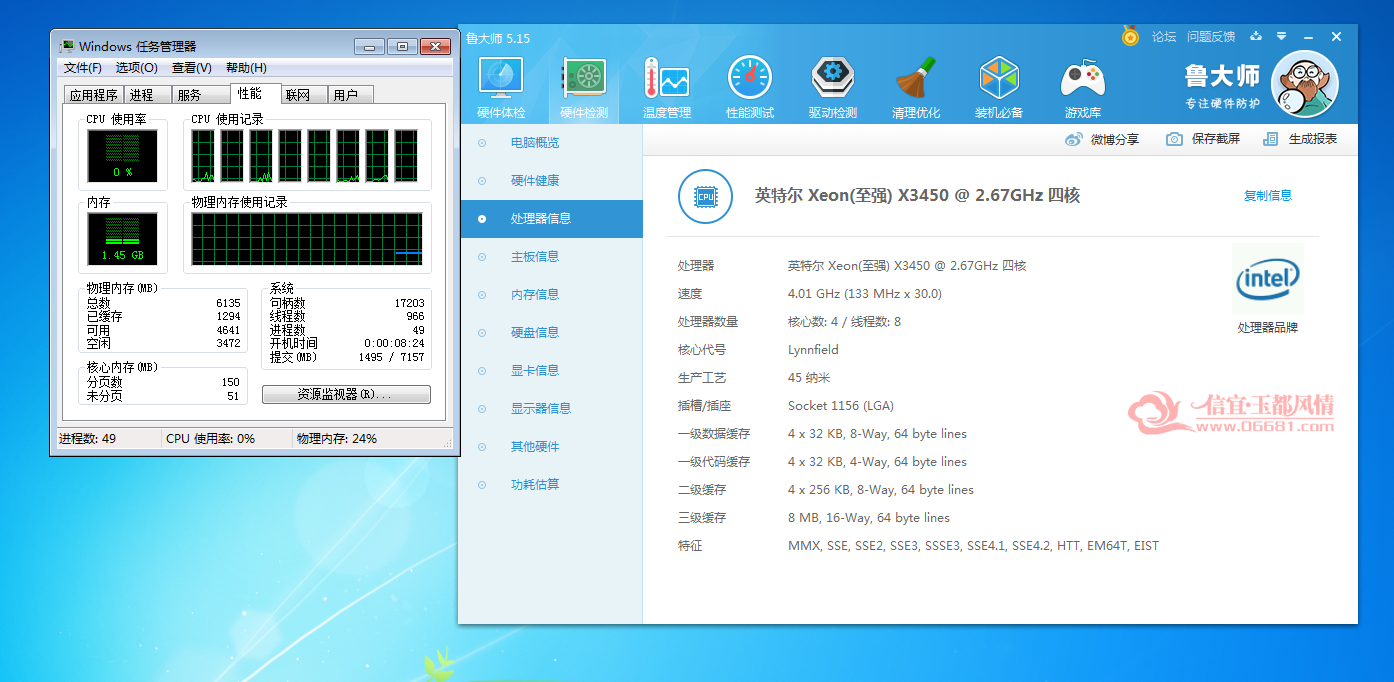Open the 选项(O) menu in Task Manager
The width and height of the screenshot is (1394, 682).
[x=137, y=68]
